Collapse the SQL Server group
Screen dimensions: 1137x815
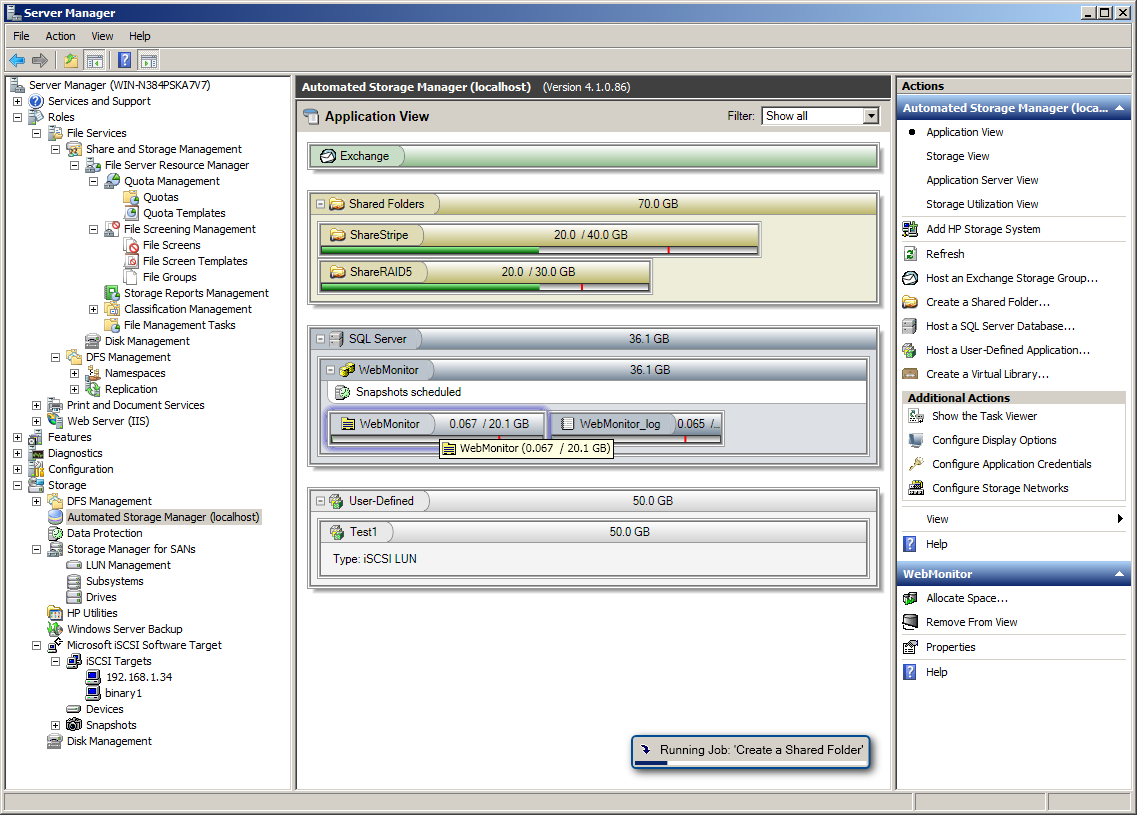(x=320, y=339)
